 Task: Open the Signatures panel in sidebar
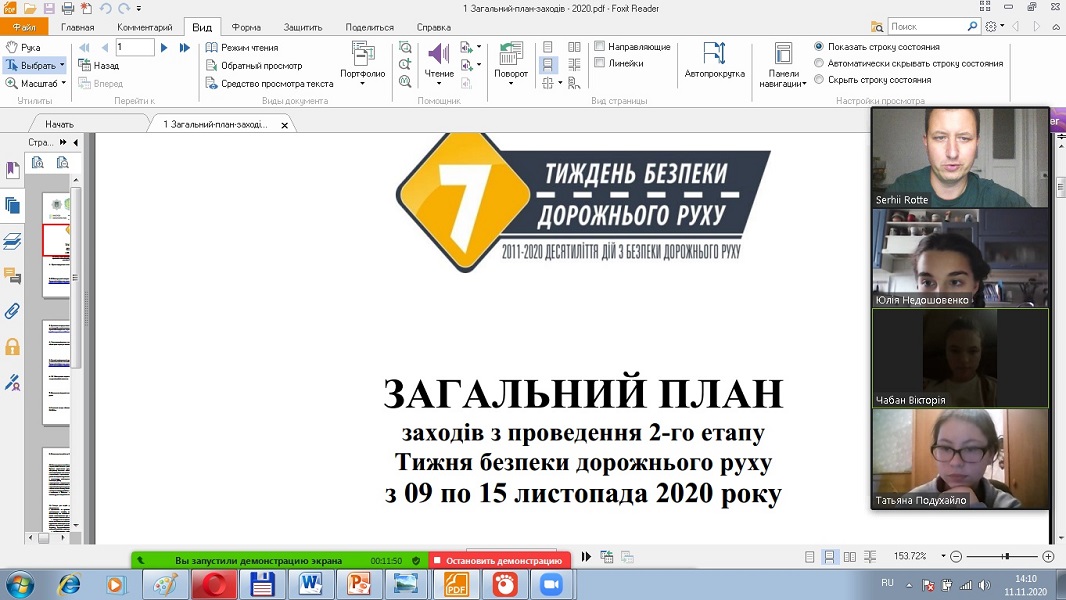12,383
